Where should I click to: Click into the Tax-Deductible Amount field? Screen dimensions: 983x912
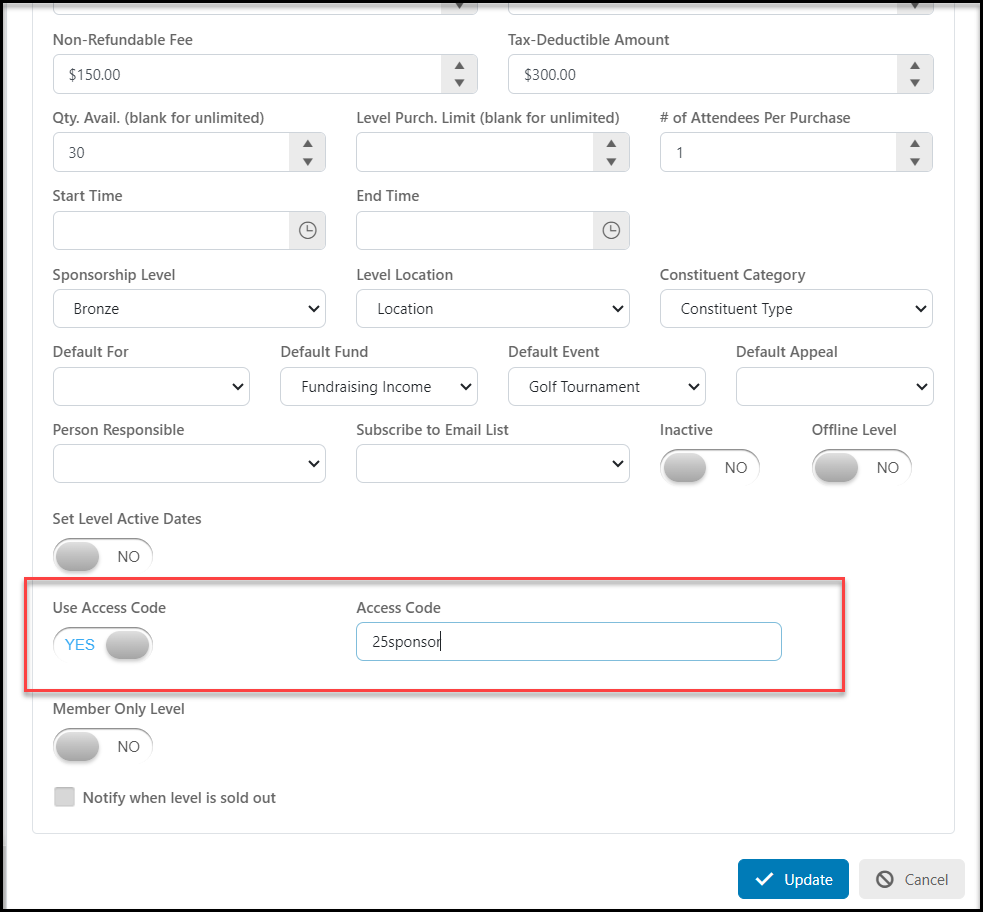point(703,74)
